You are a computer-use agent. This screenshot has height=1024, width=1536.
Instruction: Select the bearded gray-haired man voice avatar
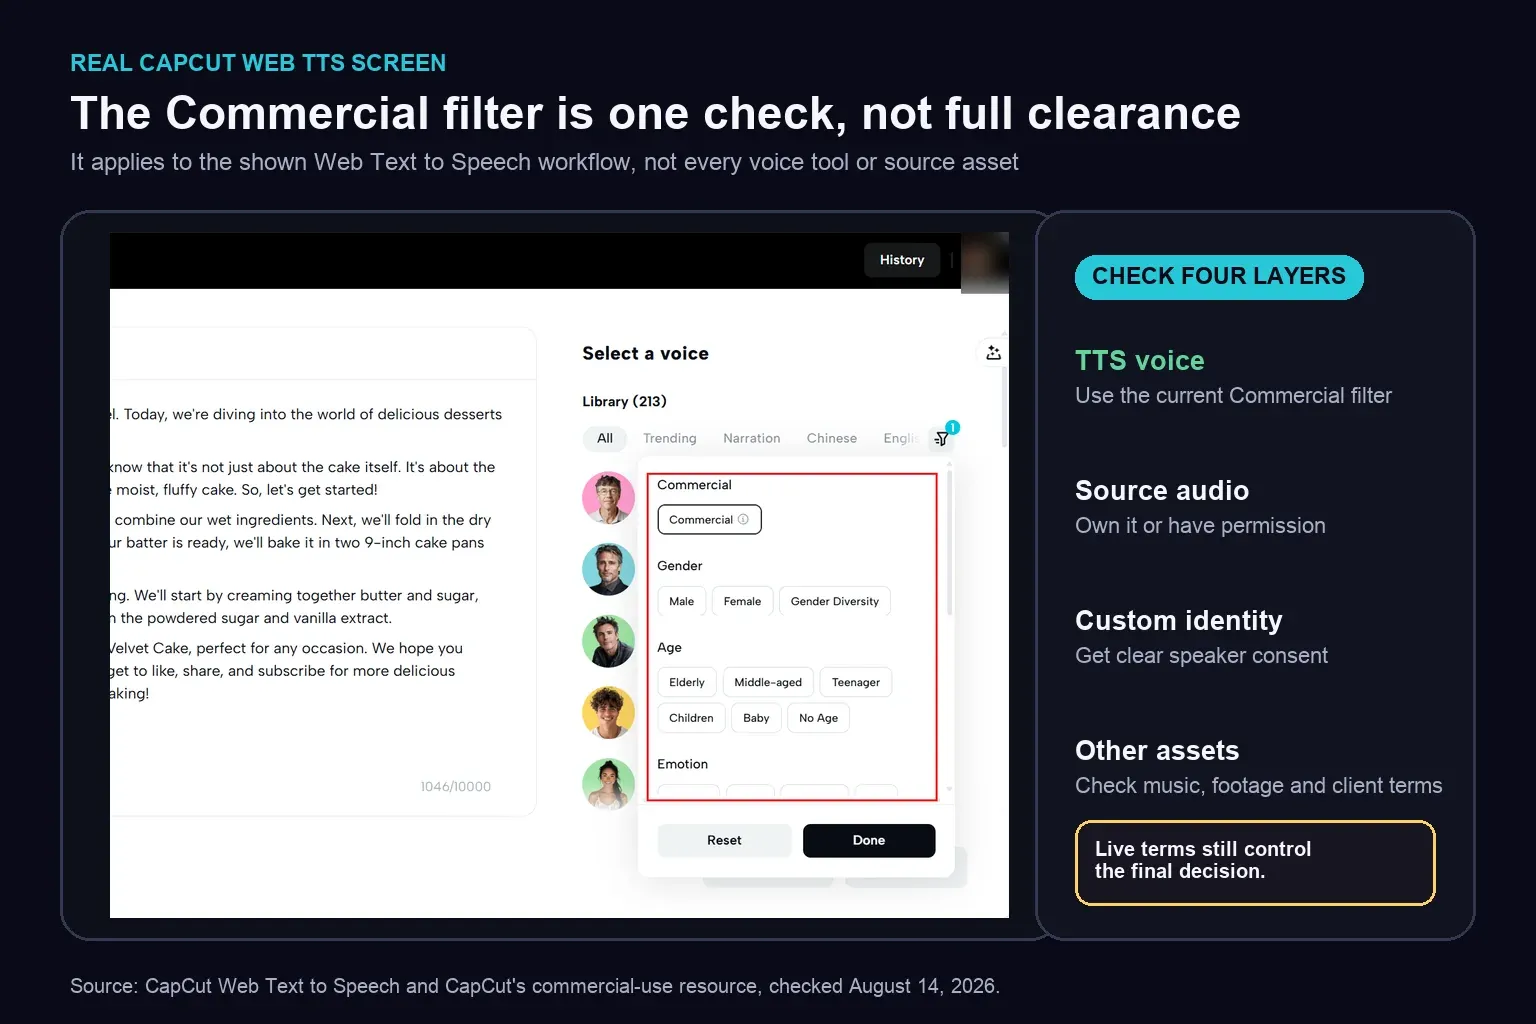[x=608, y=569]
